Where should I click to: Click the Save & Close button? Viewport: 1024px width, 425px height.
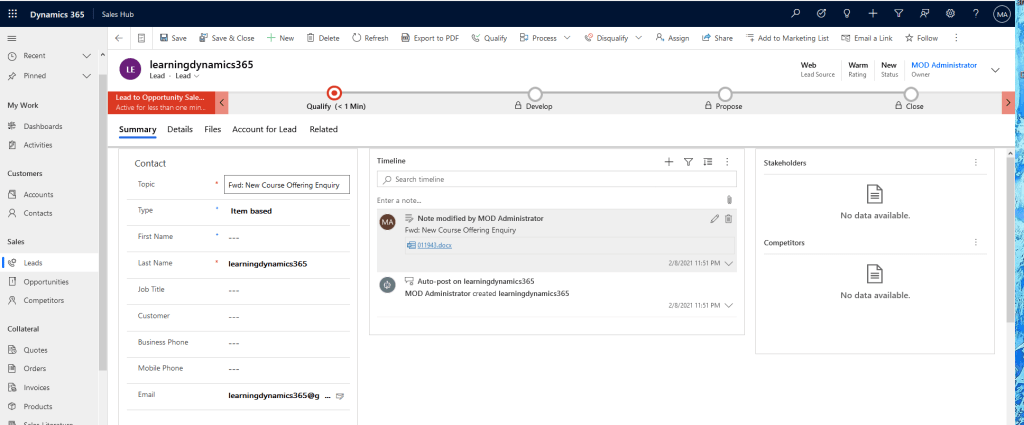tap(227, 38)
